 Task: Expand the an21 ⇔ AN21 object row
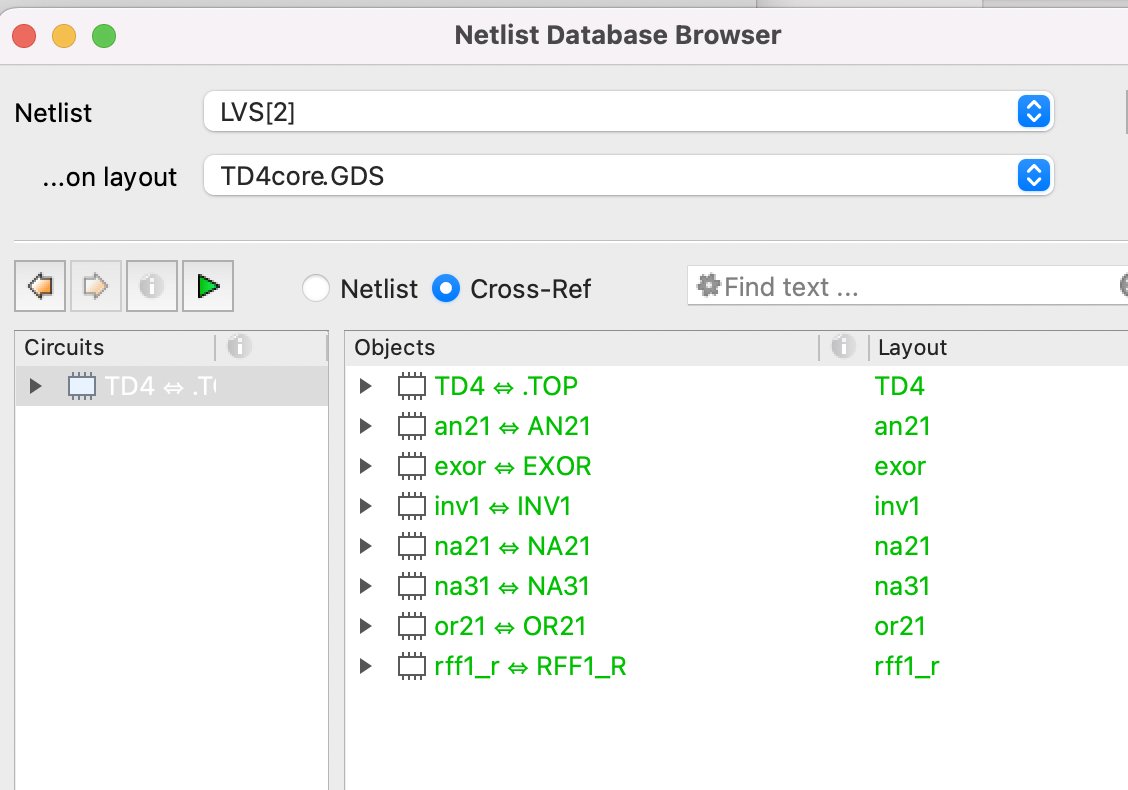(x=365, y=427)
